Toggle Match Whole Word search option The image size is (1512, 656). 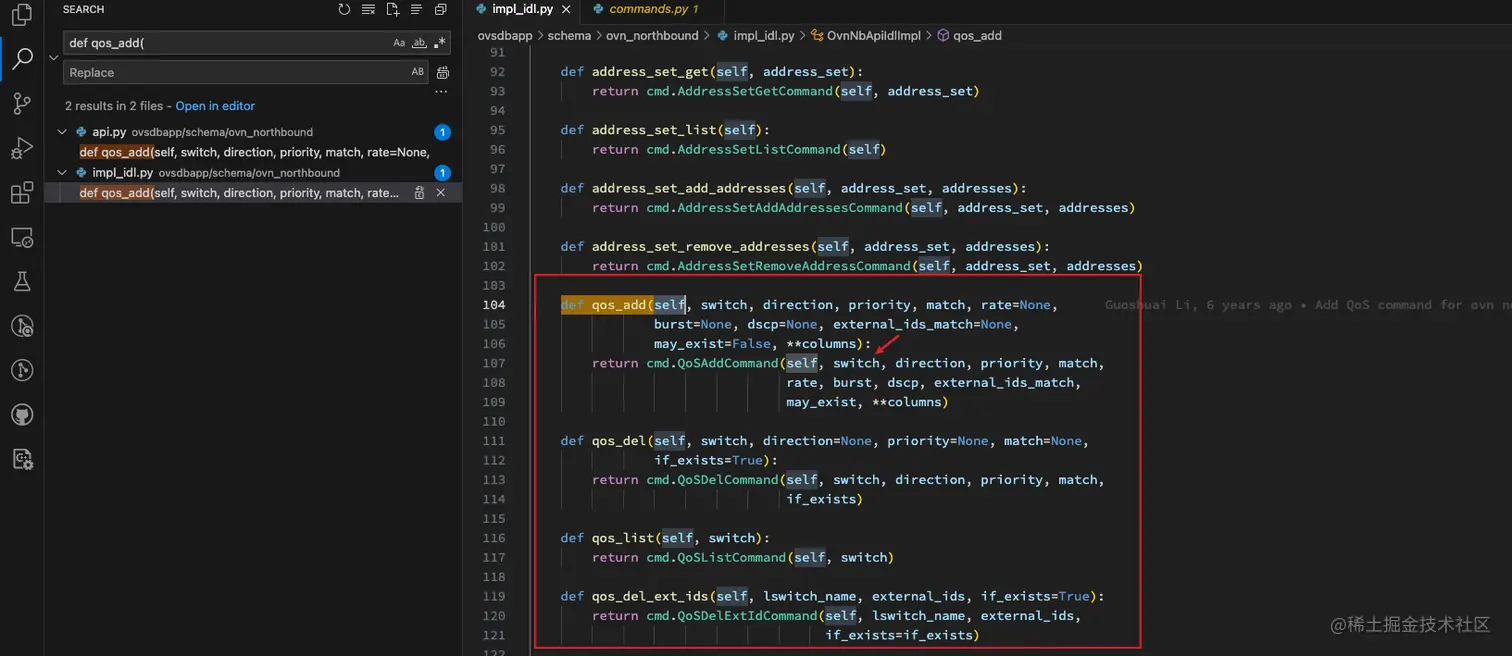(419, 43)
